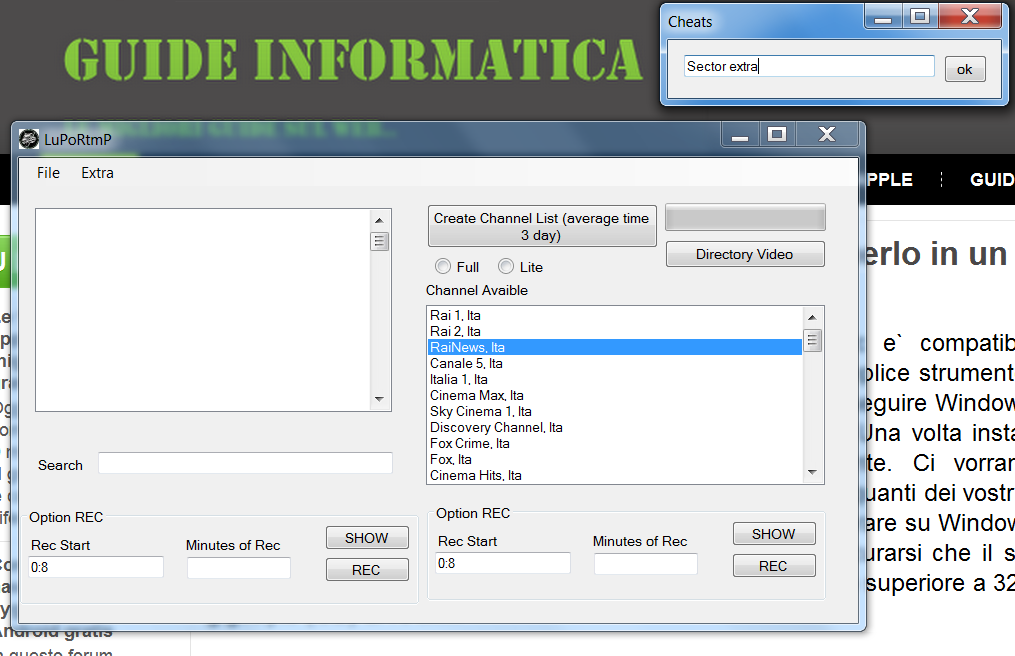Click right Option REC REC button
Screen dimensions: 1015x656
[x=774, y=566]
